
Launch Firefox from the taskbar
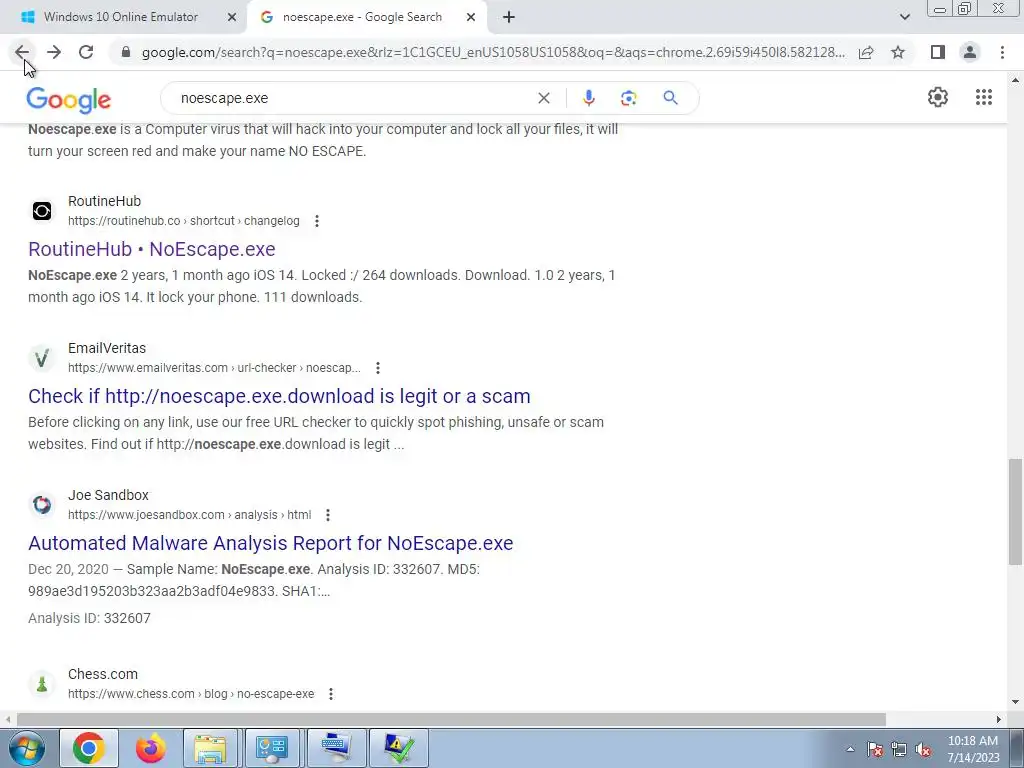tap(151, 748)
